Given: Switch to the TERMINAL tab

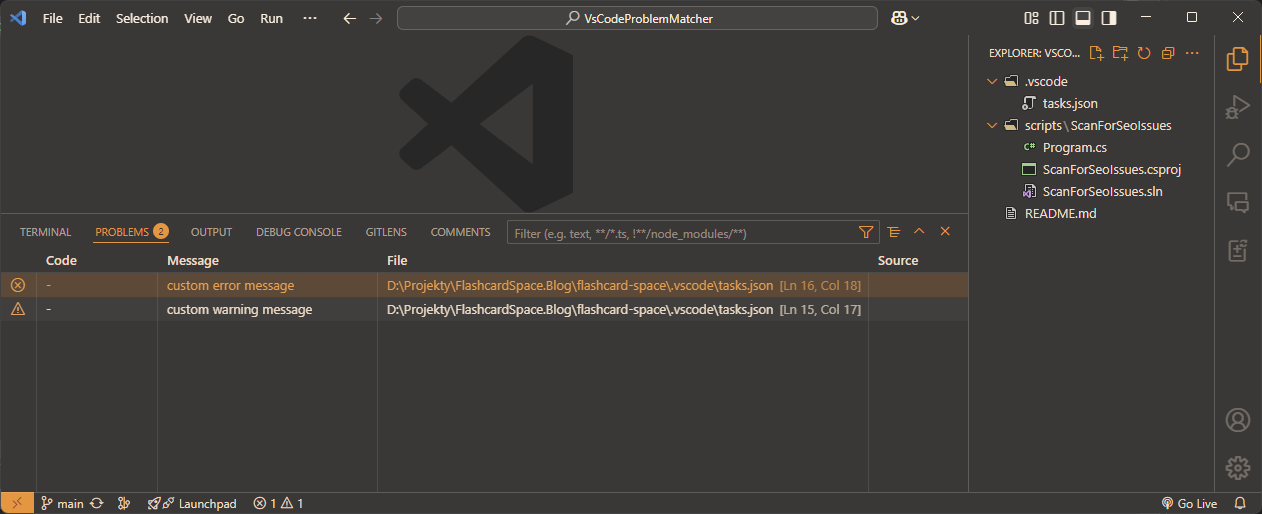Looking at the screenshot, I should coord(46,232).
